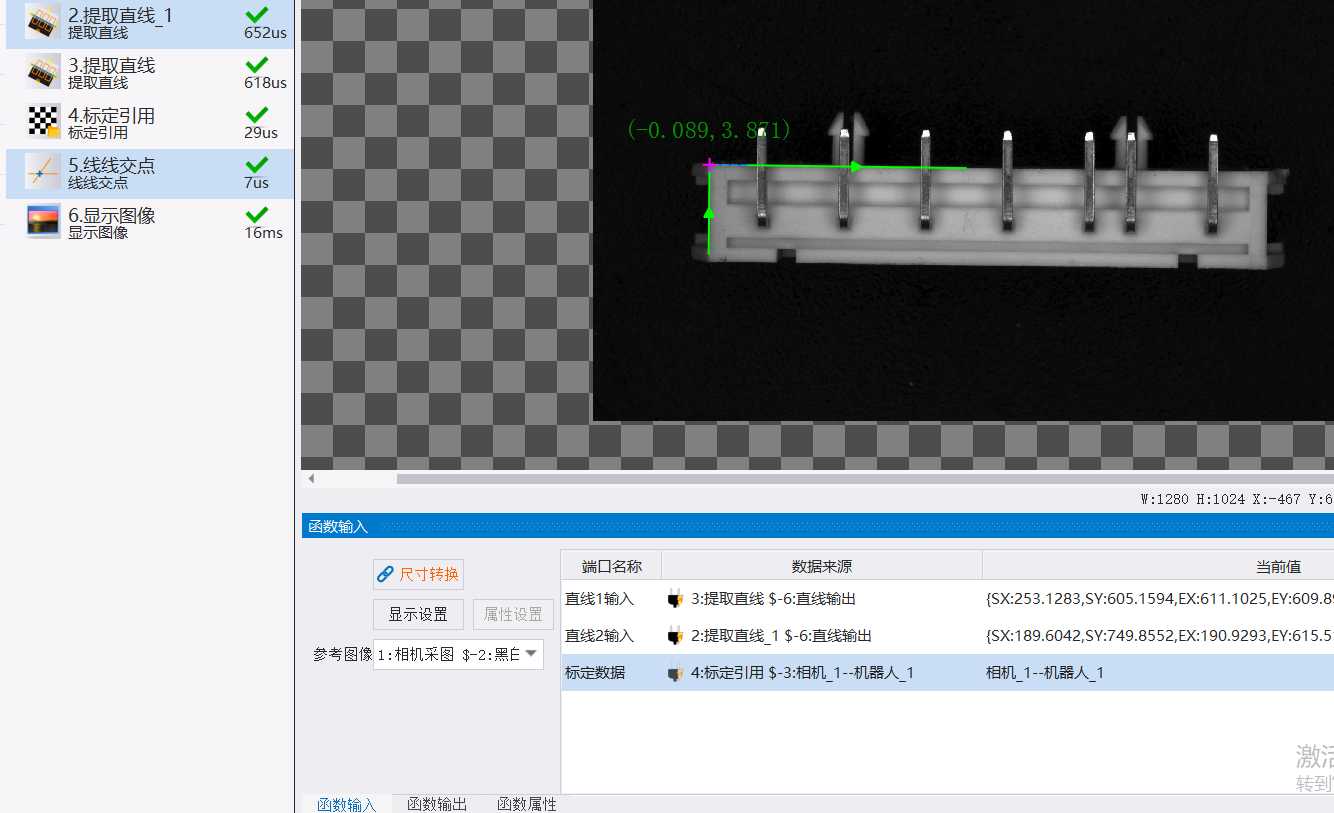Screen dimensions: 1334x813
Task: Click horizontal scrollbar left arrow under image
Action: [311, 479]
